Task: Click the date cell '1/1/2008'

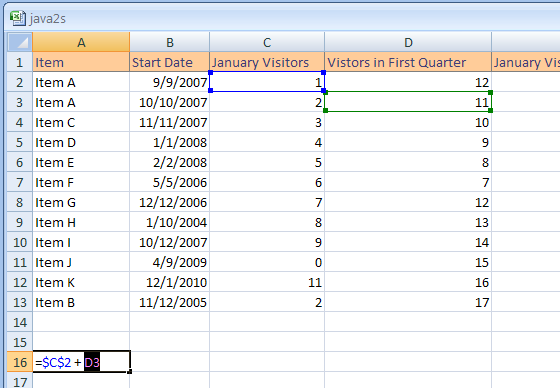Action: [170, 143]
